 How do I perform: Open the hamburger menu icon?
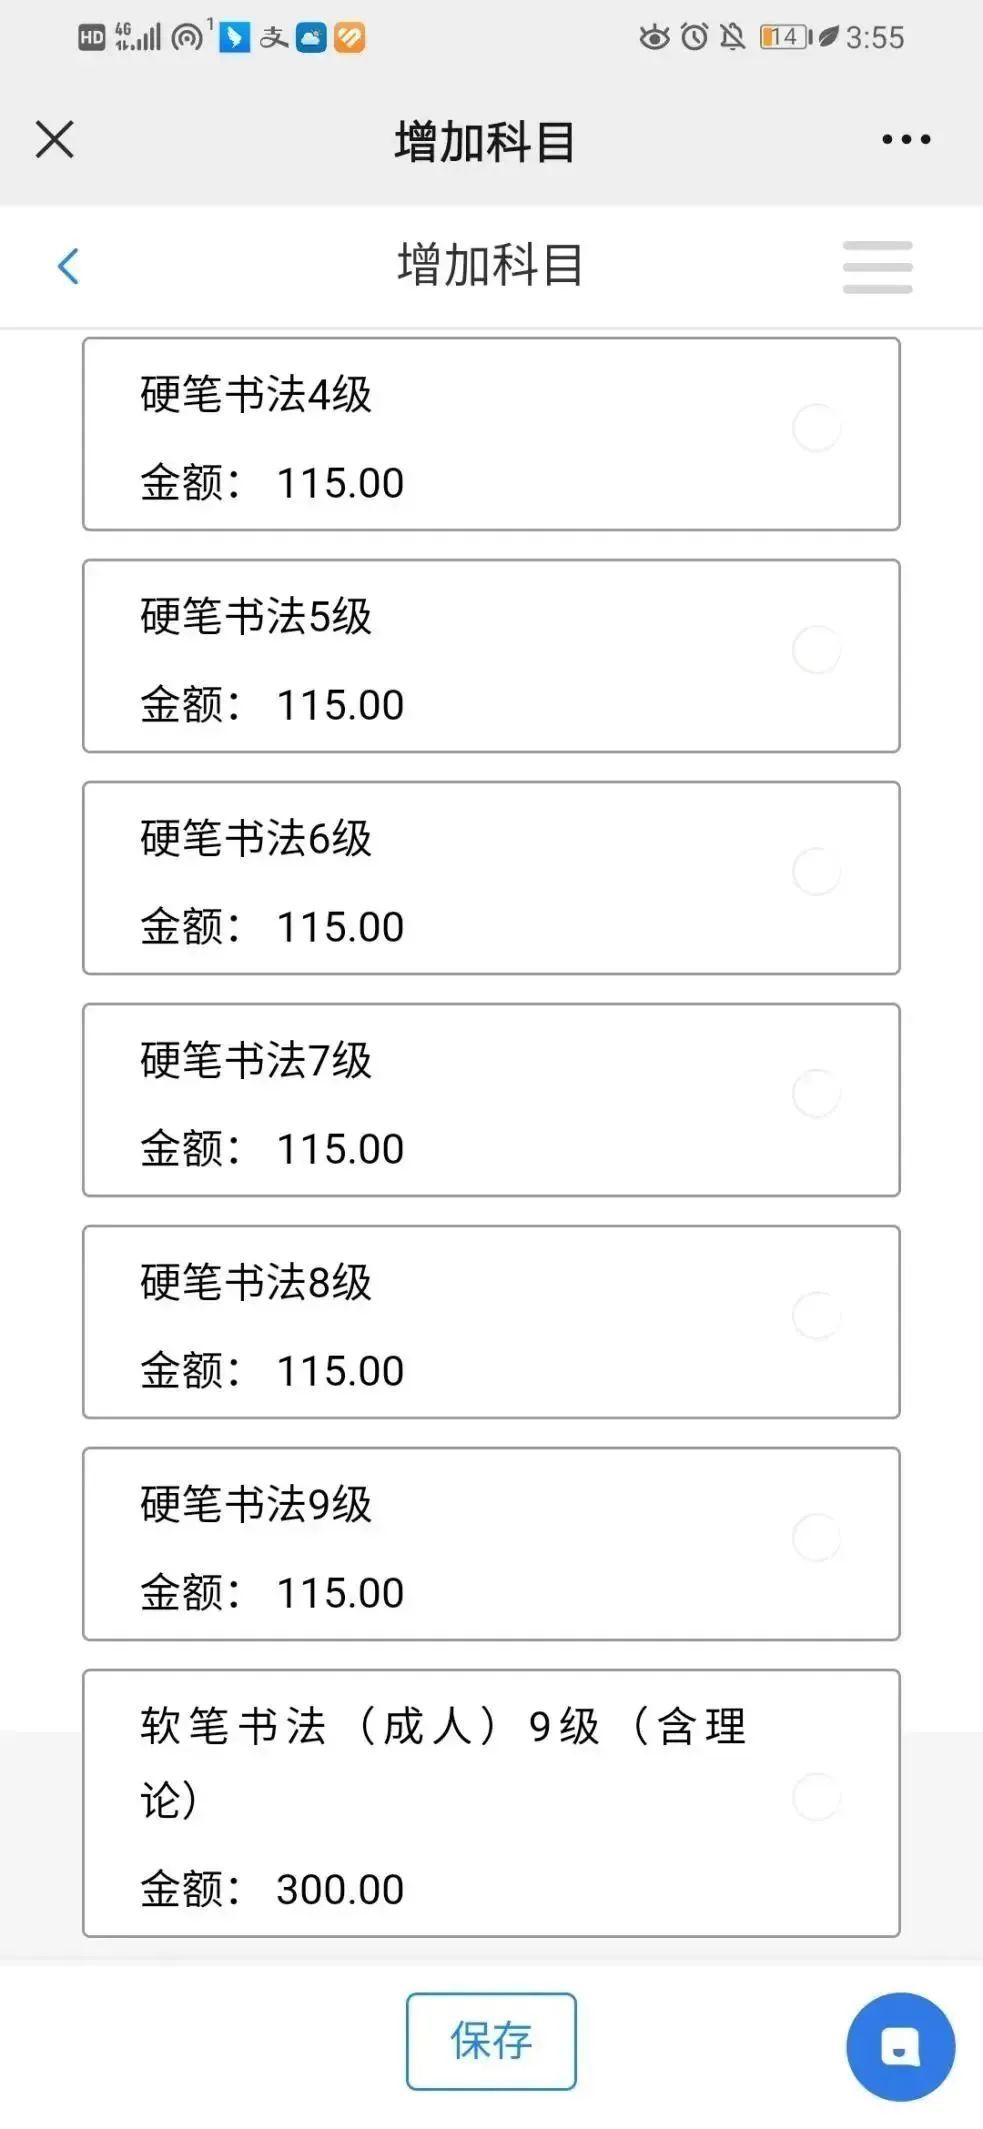coord(877,266)
